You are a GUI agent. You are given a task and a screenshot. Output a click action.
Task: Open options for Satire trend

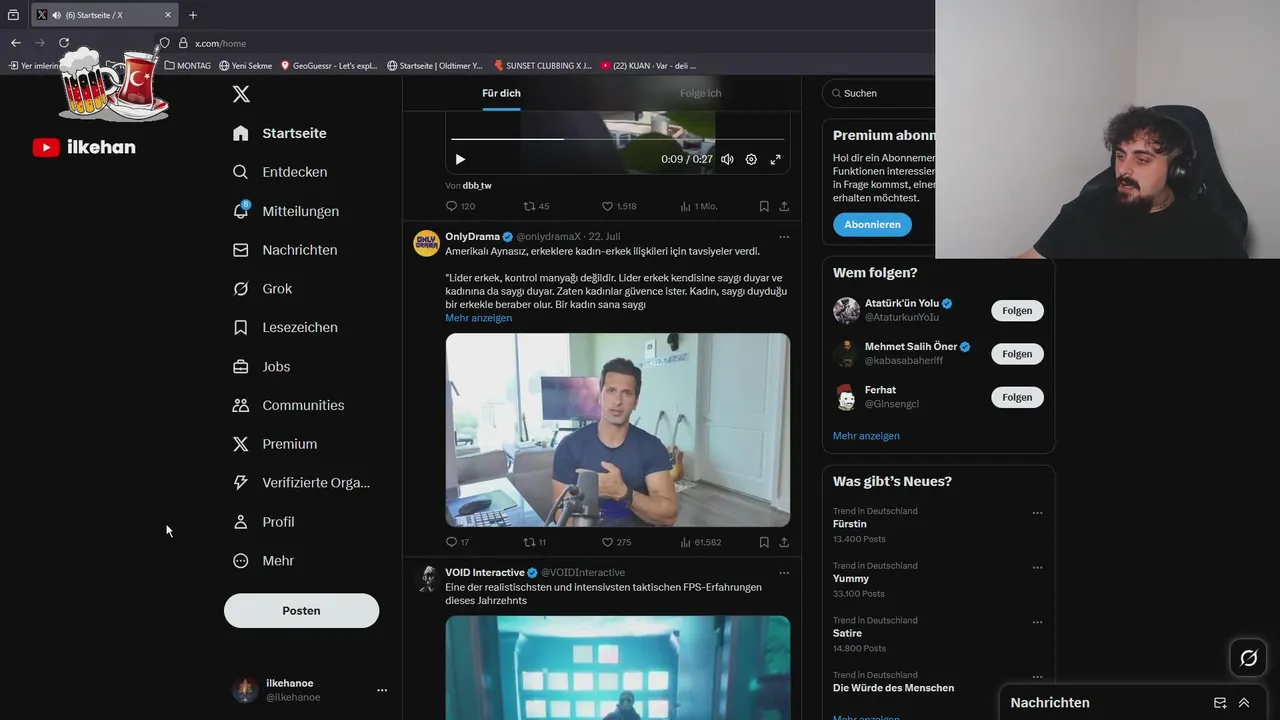1037,622
